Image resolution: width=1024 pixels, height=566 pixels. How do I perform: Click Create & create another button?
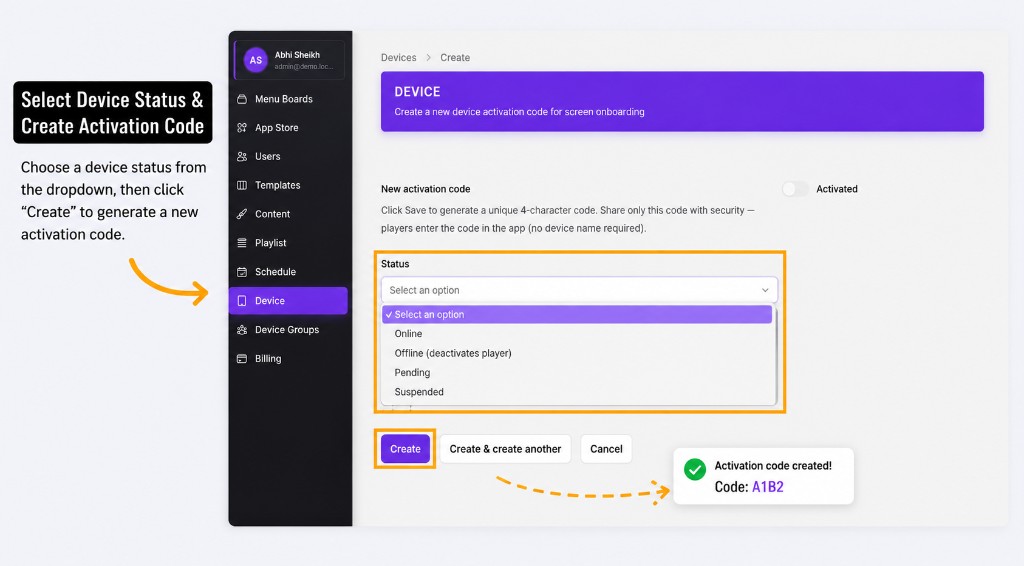click(x=505, y=449)
